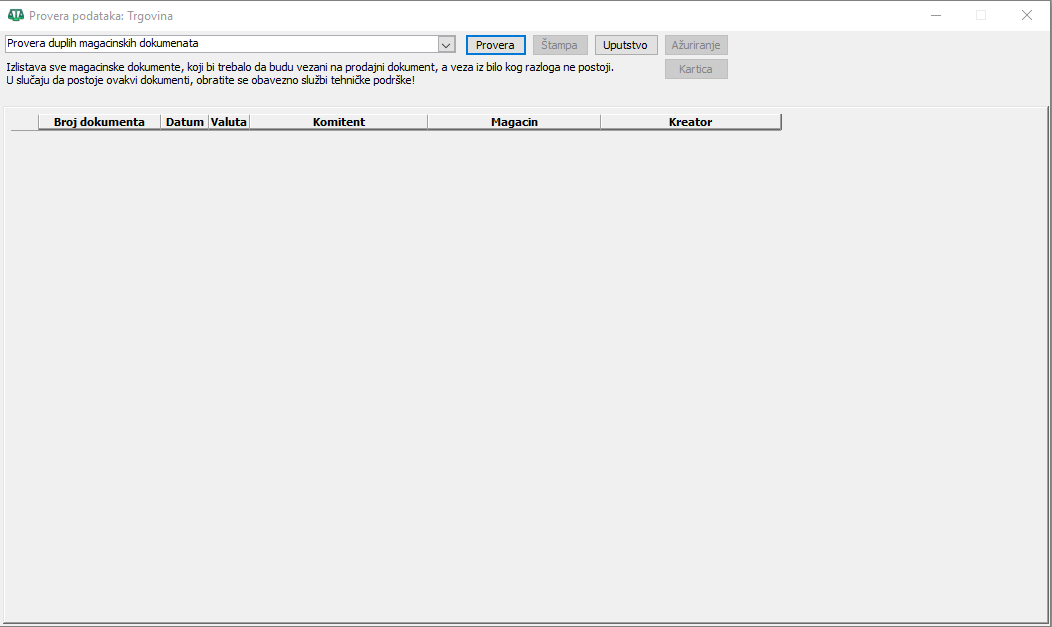Click the Magacin column header
1052x627 pixels.
[x=514, y=122]
